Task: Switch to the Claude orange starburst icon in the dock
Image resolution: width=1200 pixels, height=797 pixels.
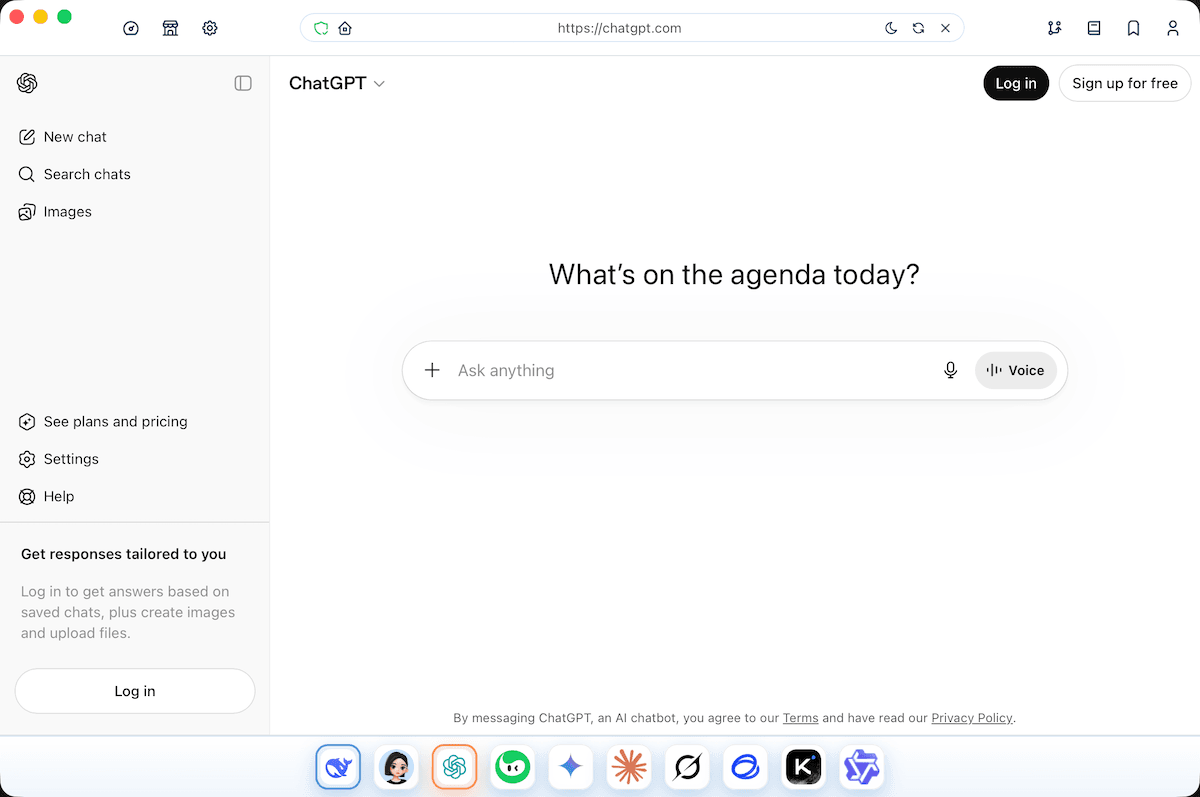Action: 629,767
